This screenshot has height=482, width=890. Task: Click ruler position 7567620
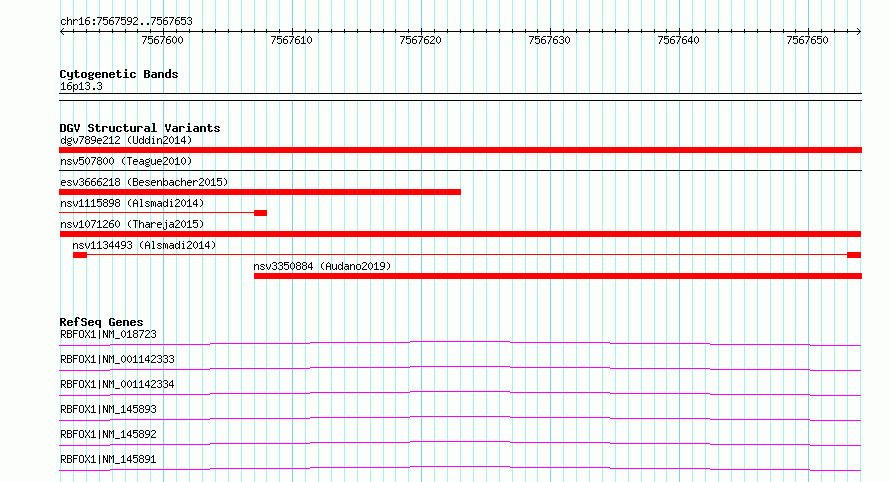(420, 40)
